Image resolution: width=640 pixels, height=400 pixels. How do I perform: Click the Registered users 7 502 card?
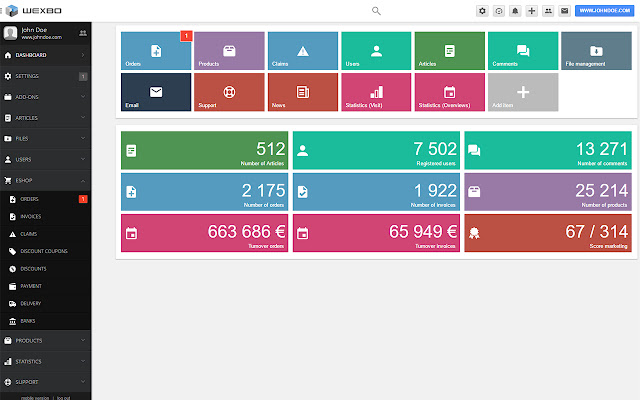pos(376,150)
